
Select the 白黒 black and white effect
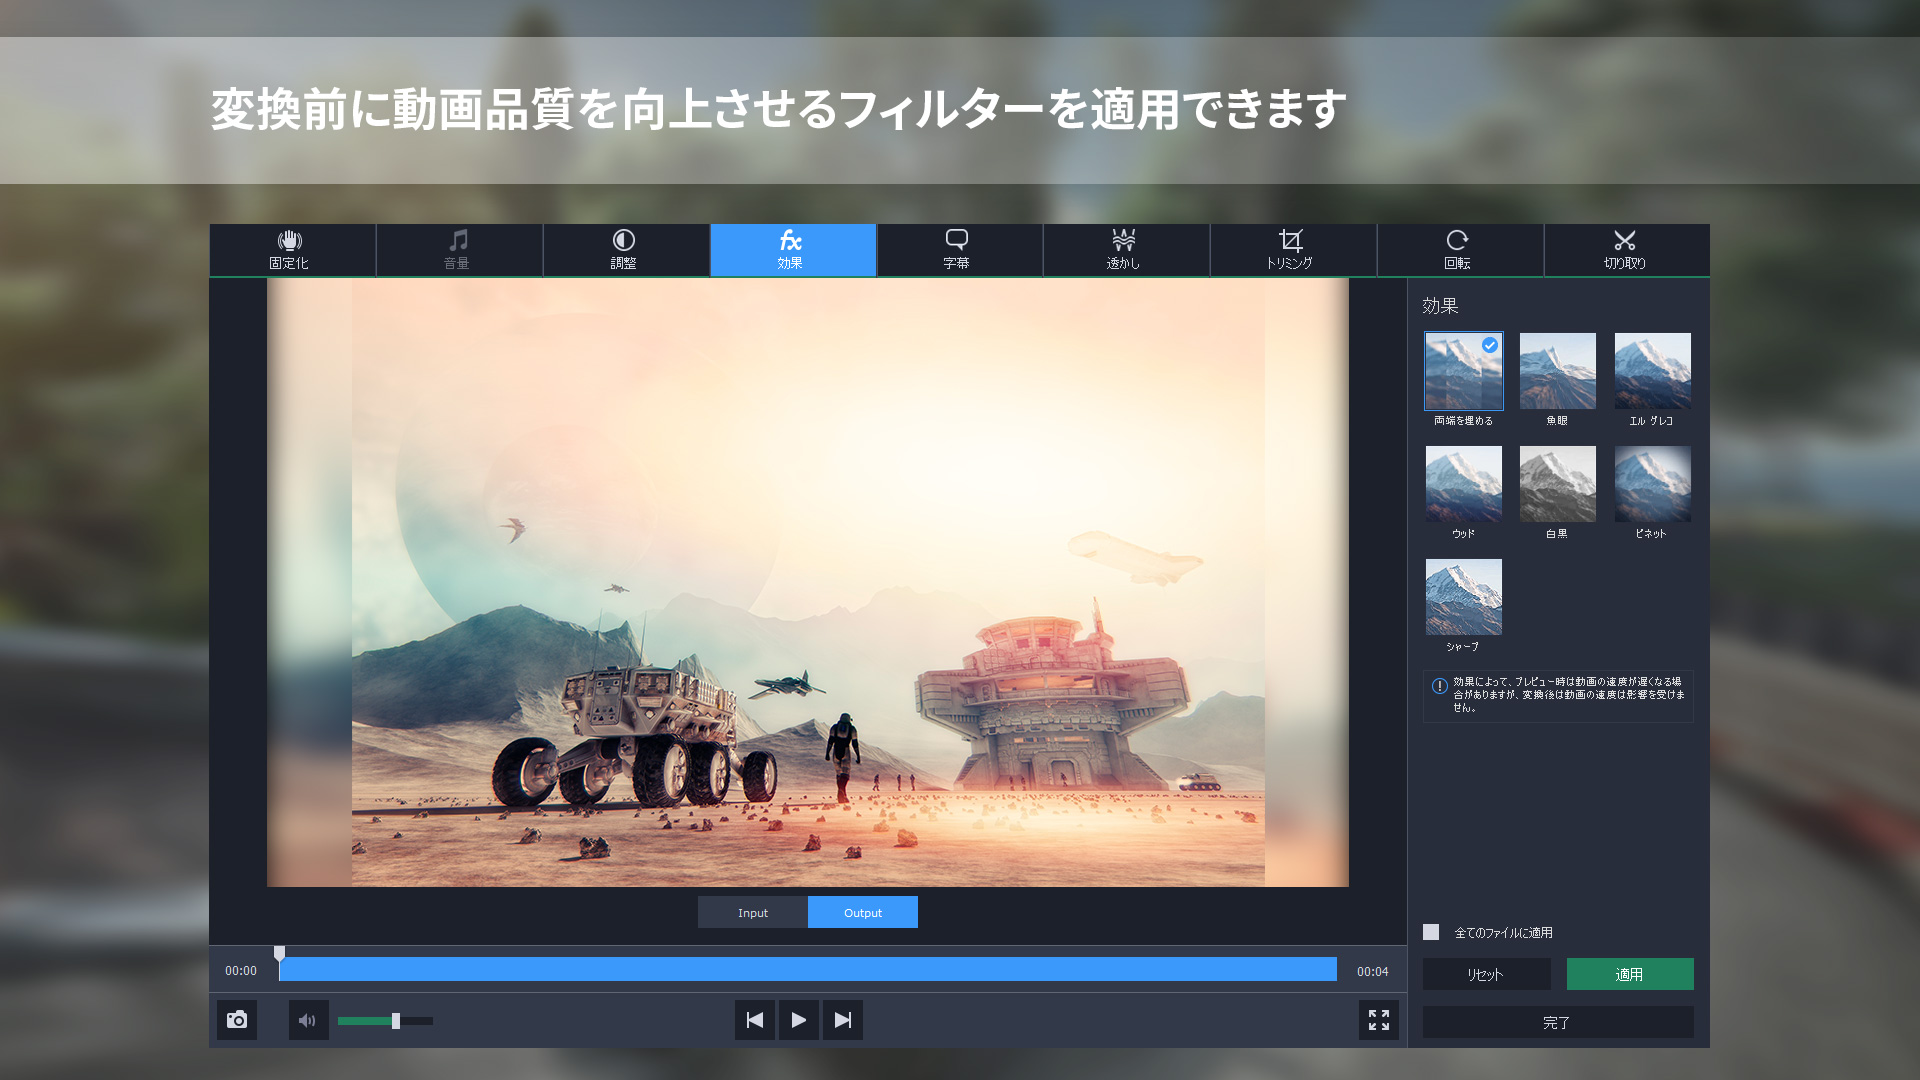pyautogui.click(x=1558, y=484)
